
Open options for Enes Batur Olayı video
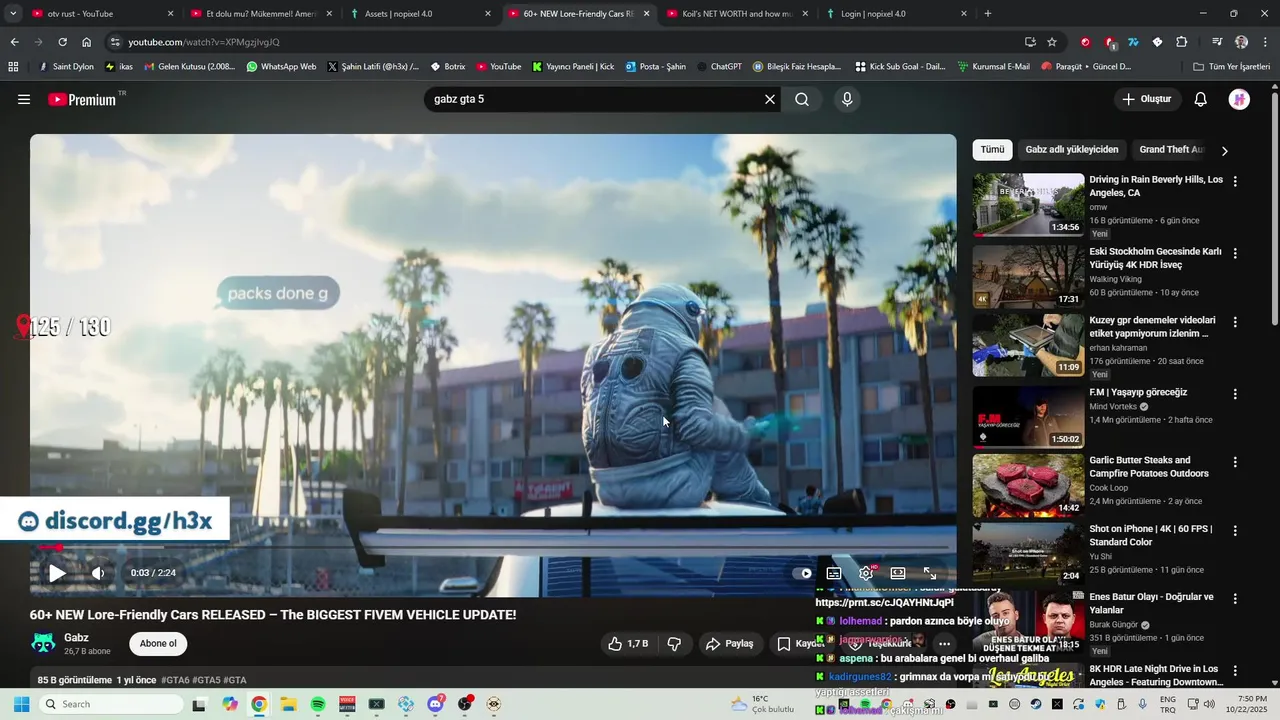click(x=1235, y=599)
